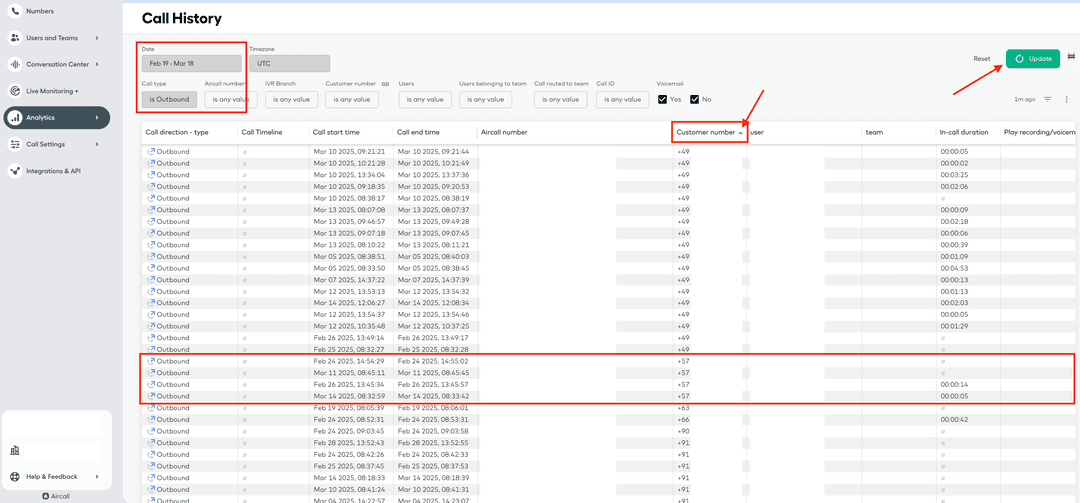Open the filter lines icon beside 1m ago
This screenshot has width=1080, height=503.
pos(1047,99)
